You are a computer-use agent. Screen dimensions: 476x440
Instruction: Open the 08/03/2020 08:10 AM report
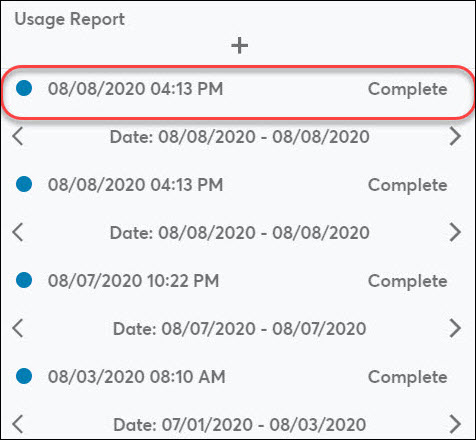click(137, 377)
